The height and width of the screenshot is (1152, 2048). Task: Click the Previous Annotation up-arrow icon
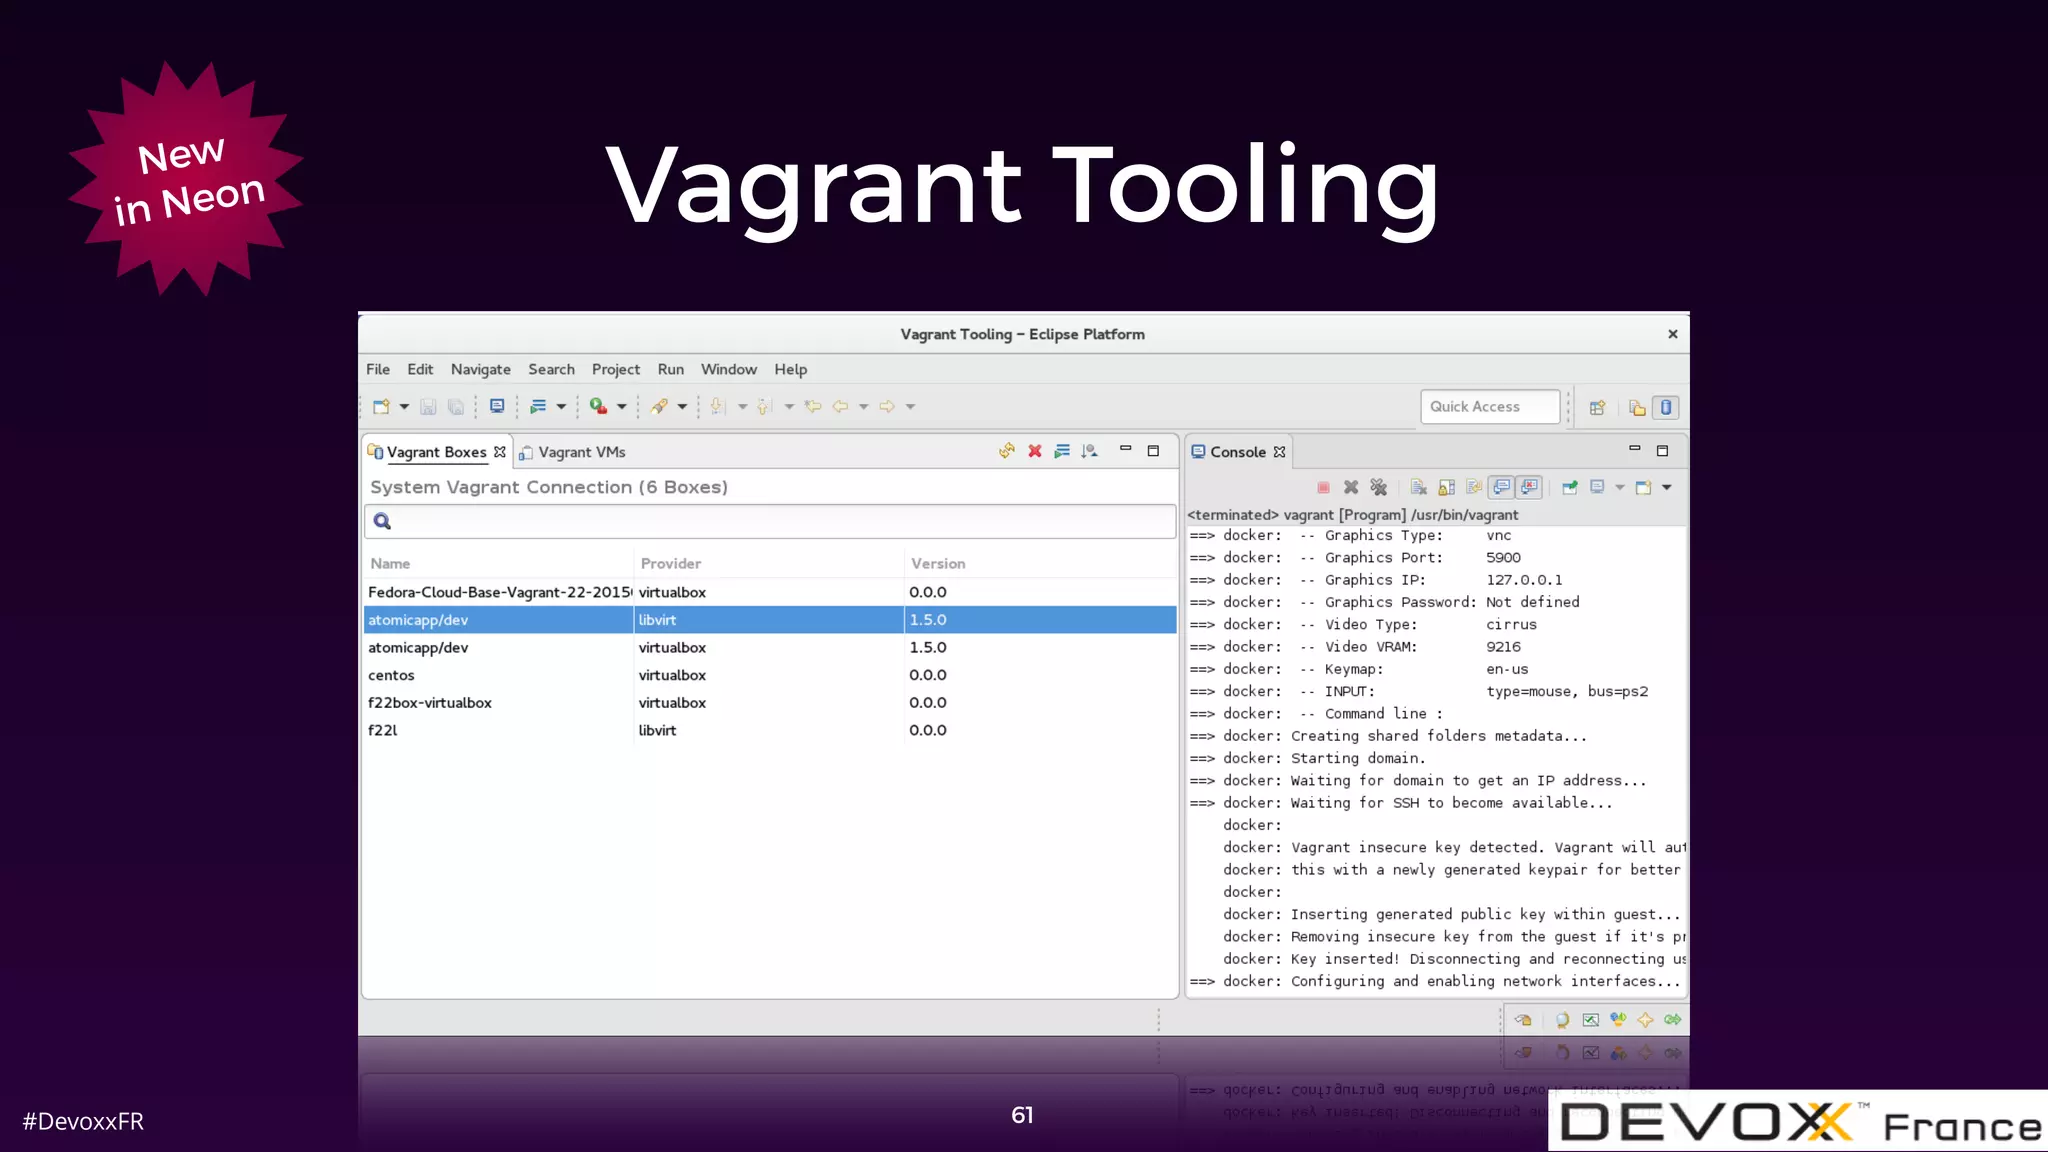point(764,406)
